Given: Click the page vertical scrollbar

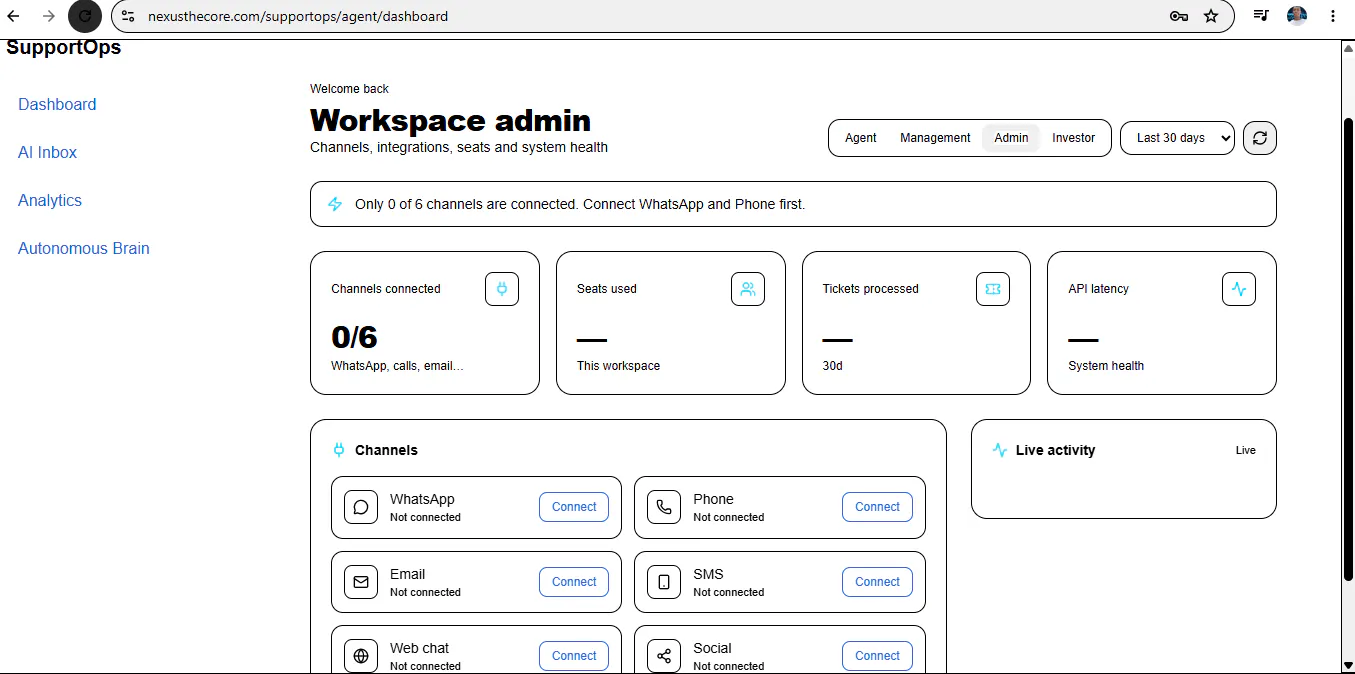Looking at the screenshot, I should coord(1347,348).
